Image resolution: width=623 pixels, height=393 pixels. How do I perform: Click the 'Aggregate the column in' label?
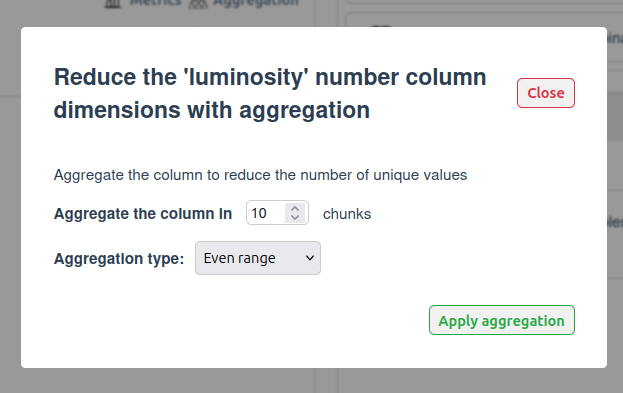pos(143,214)
